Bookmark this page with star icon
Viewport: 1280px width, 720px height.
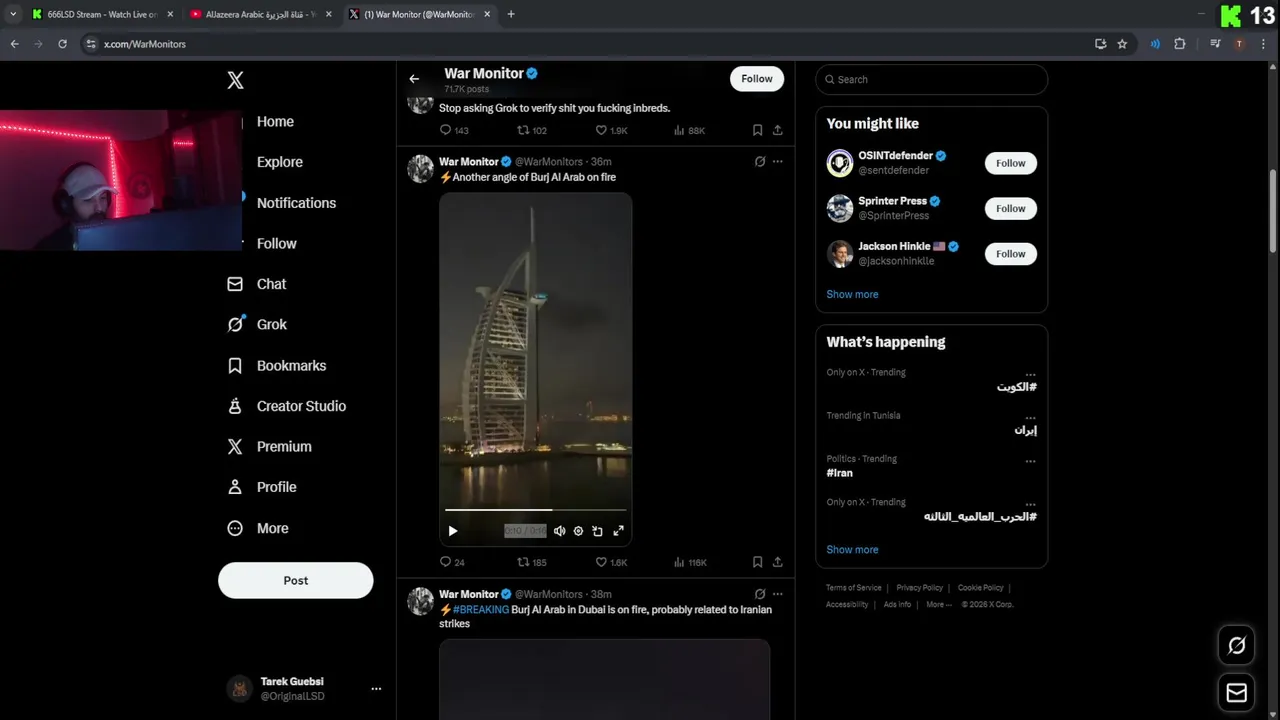(x=1122, y=44)
